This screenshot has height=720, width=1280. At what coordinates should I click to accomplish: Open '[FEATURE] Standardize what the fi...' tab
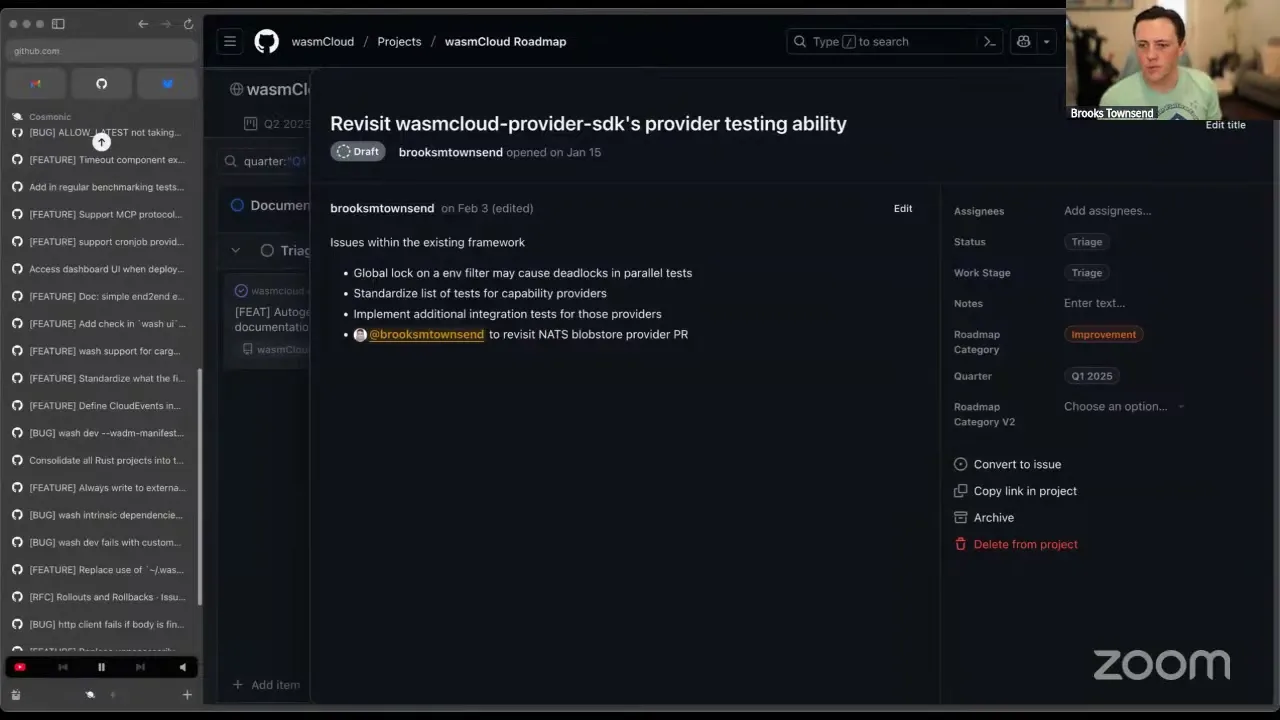pos(100,379)
